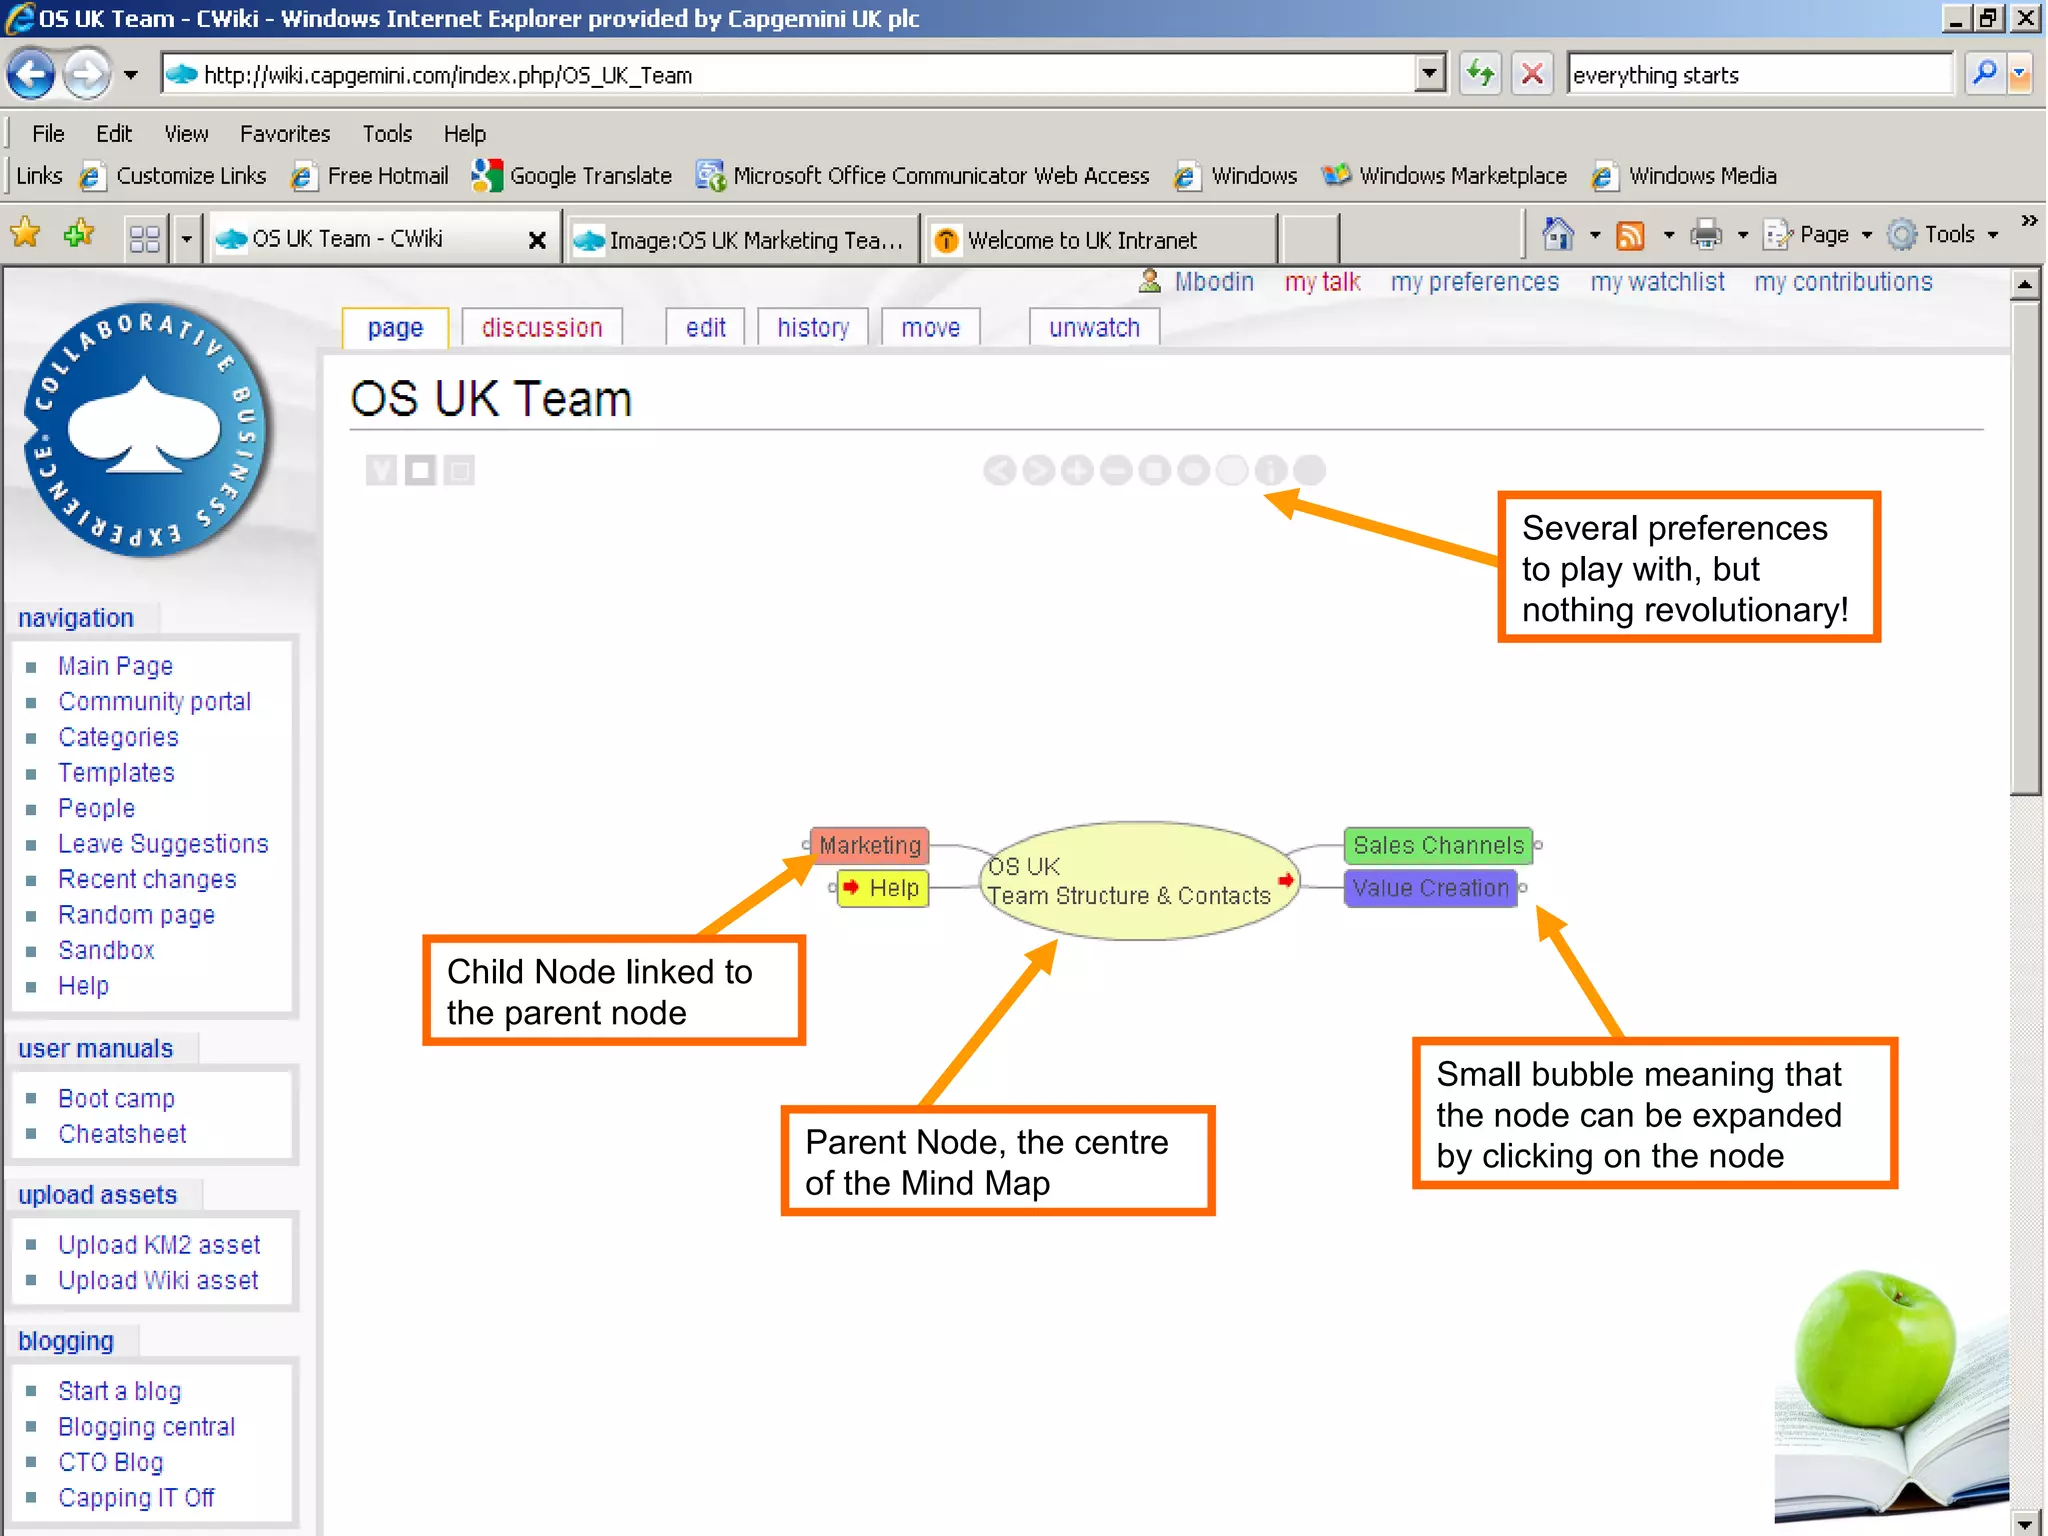Open the Favorites menu
2048x1536 pixels.
tap(284, 134)
